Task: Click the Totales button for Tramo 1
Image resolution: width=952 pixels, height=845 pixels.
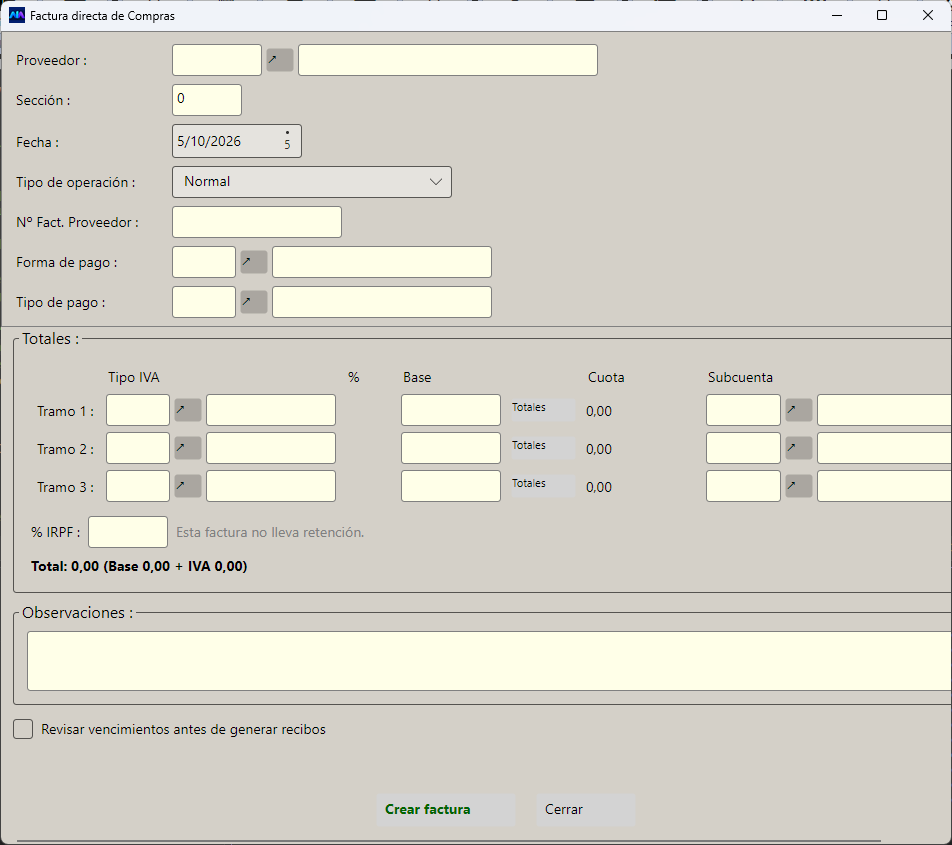Action: click(543, 409)
